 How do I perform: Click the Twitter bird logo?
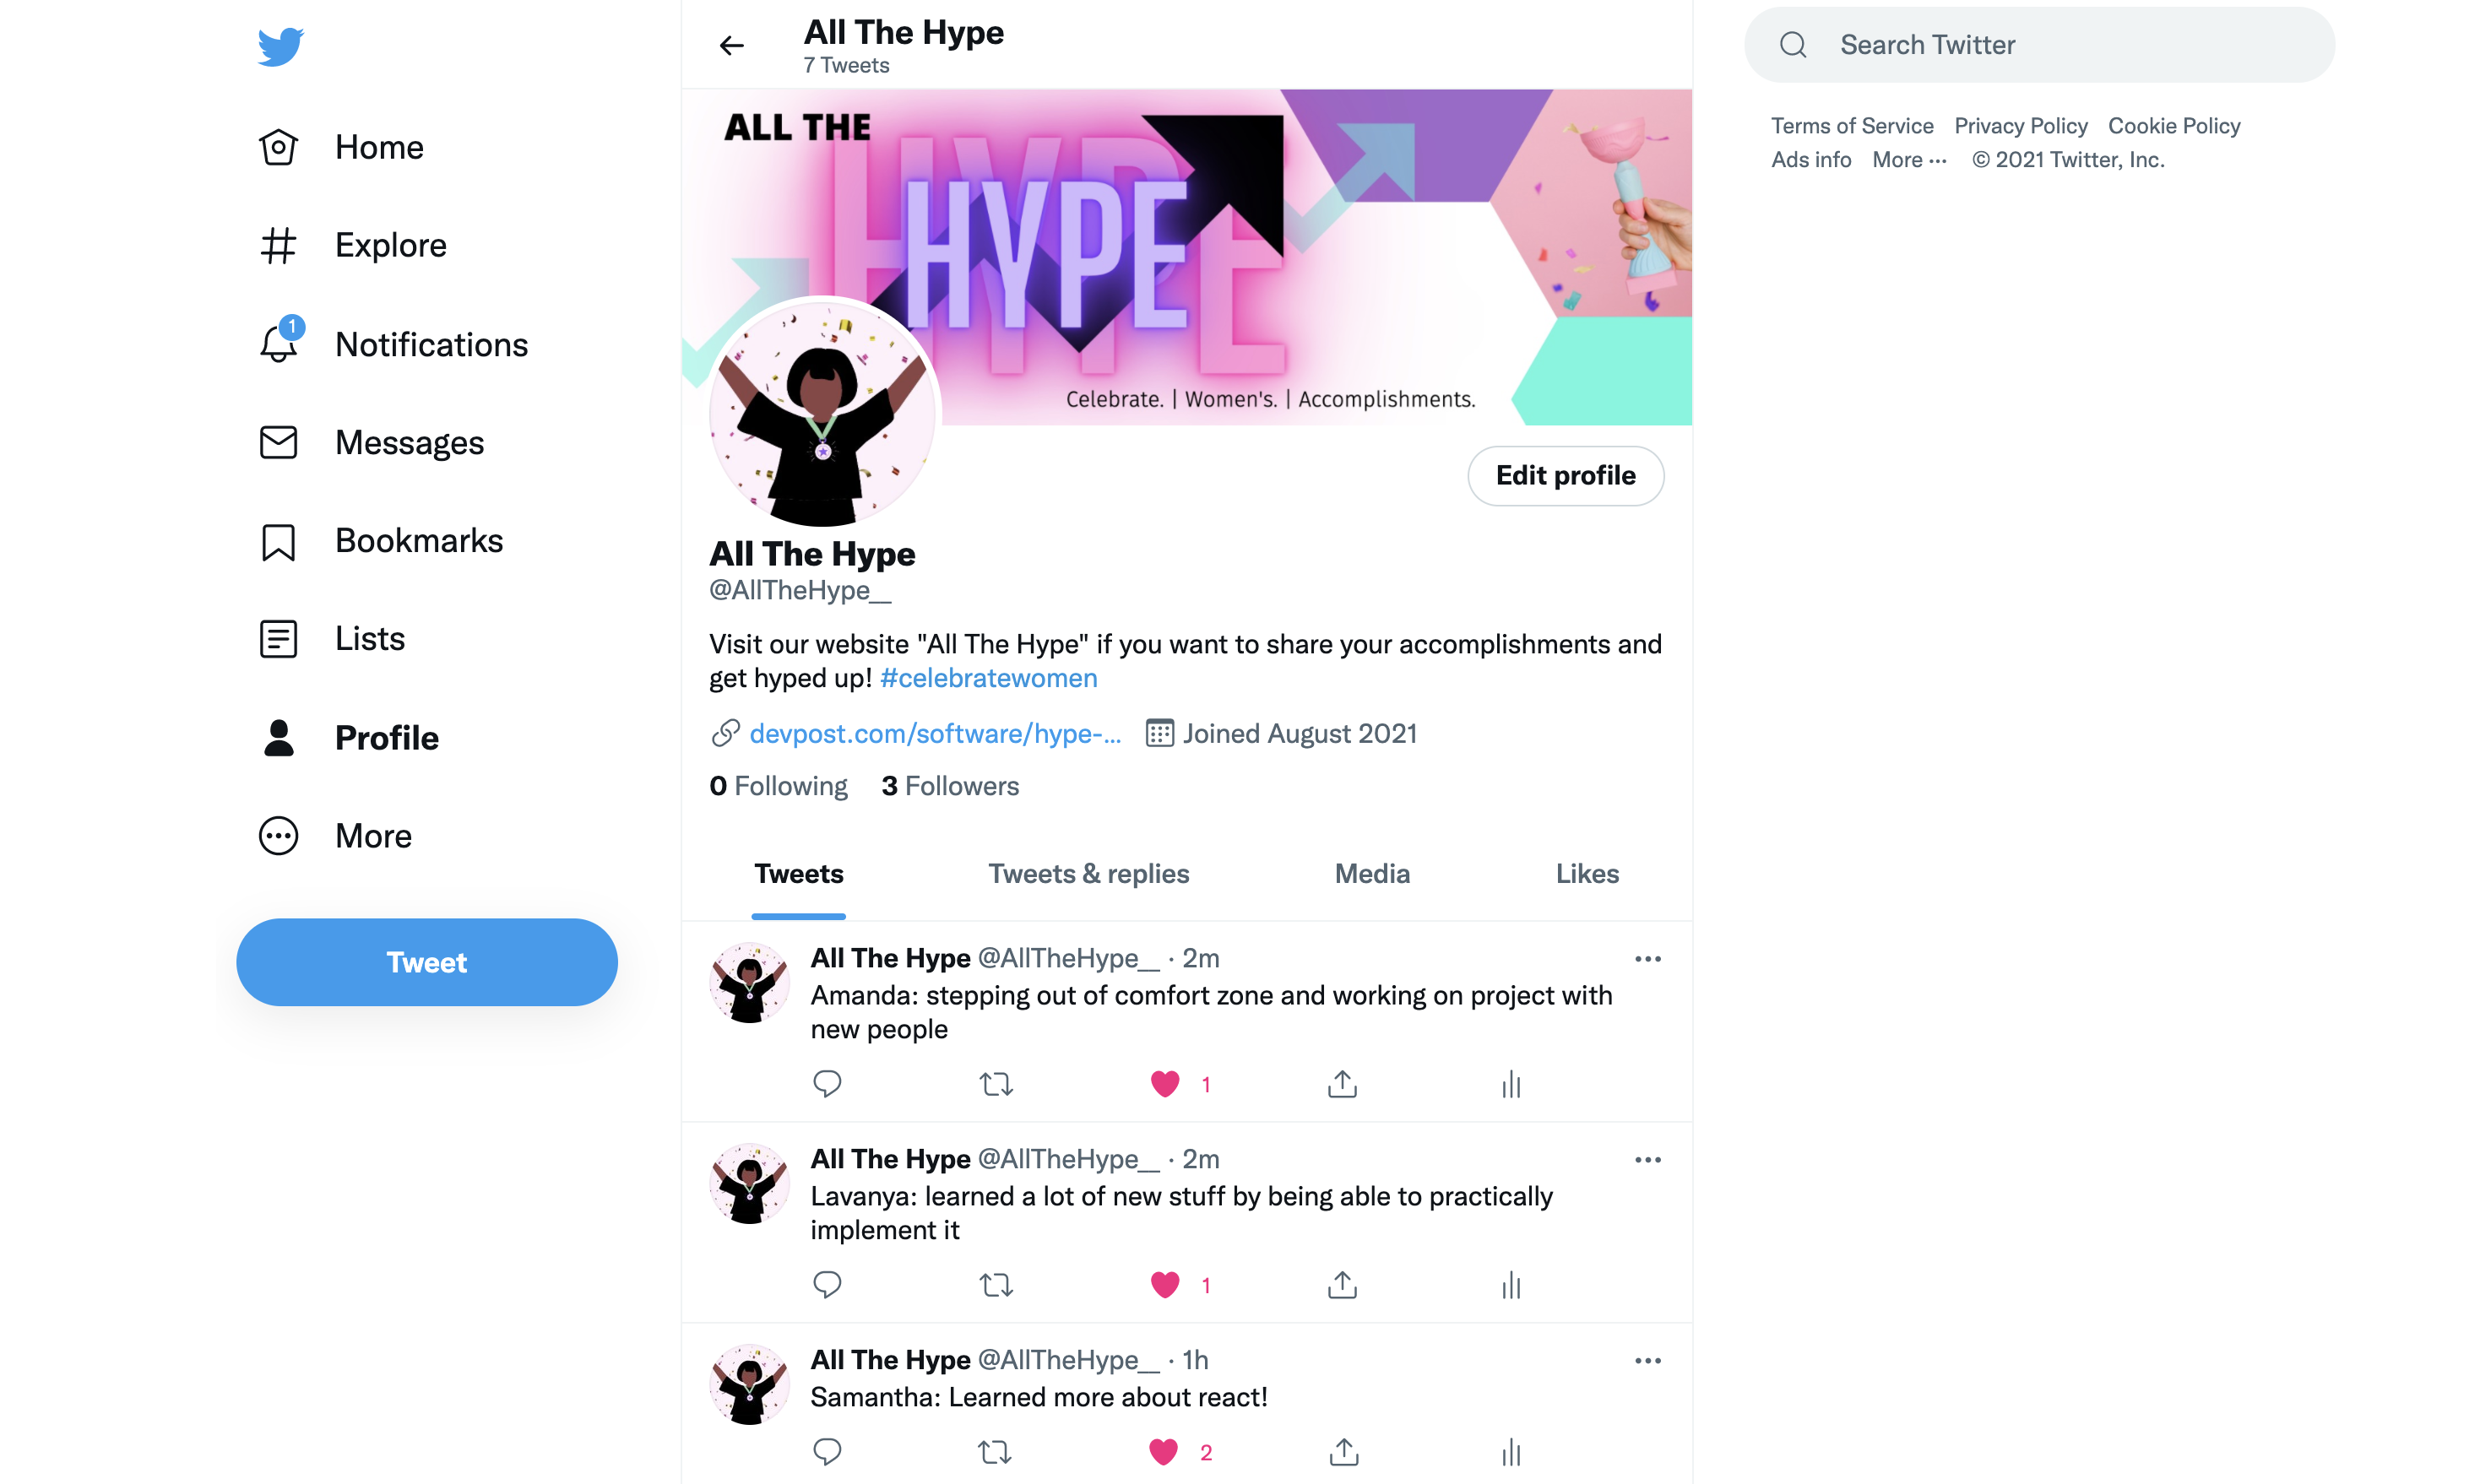coord(280,46)
